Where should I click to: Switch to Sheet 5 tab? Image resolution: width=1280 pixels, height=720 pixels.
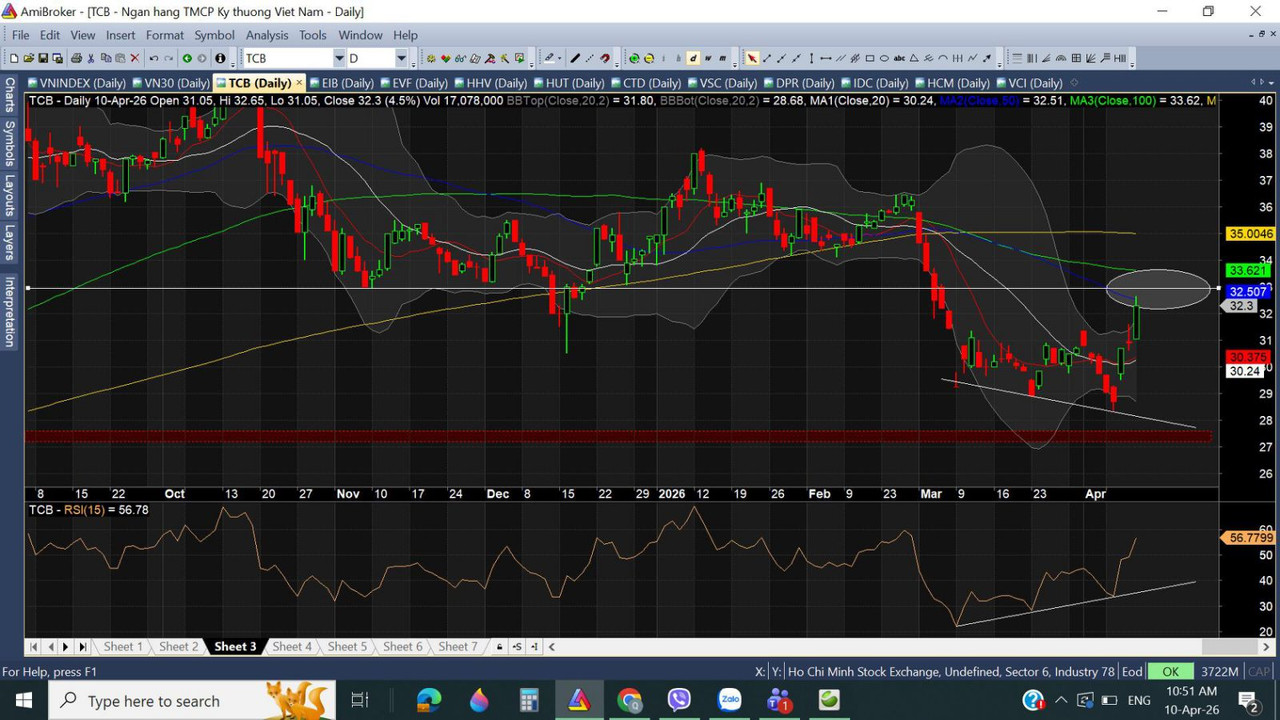click(x=347, y=647)
